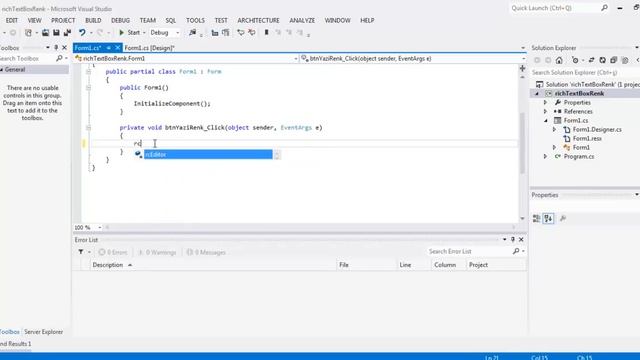Collapse btnYaziRenk_Click method outlining box
The width and height of the screenshot is (640, 360).
click(88, 127)
